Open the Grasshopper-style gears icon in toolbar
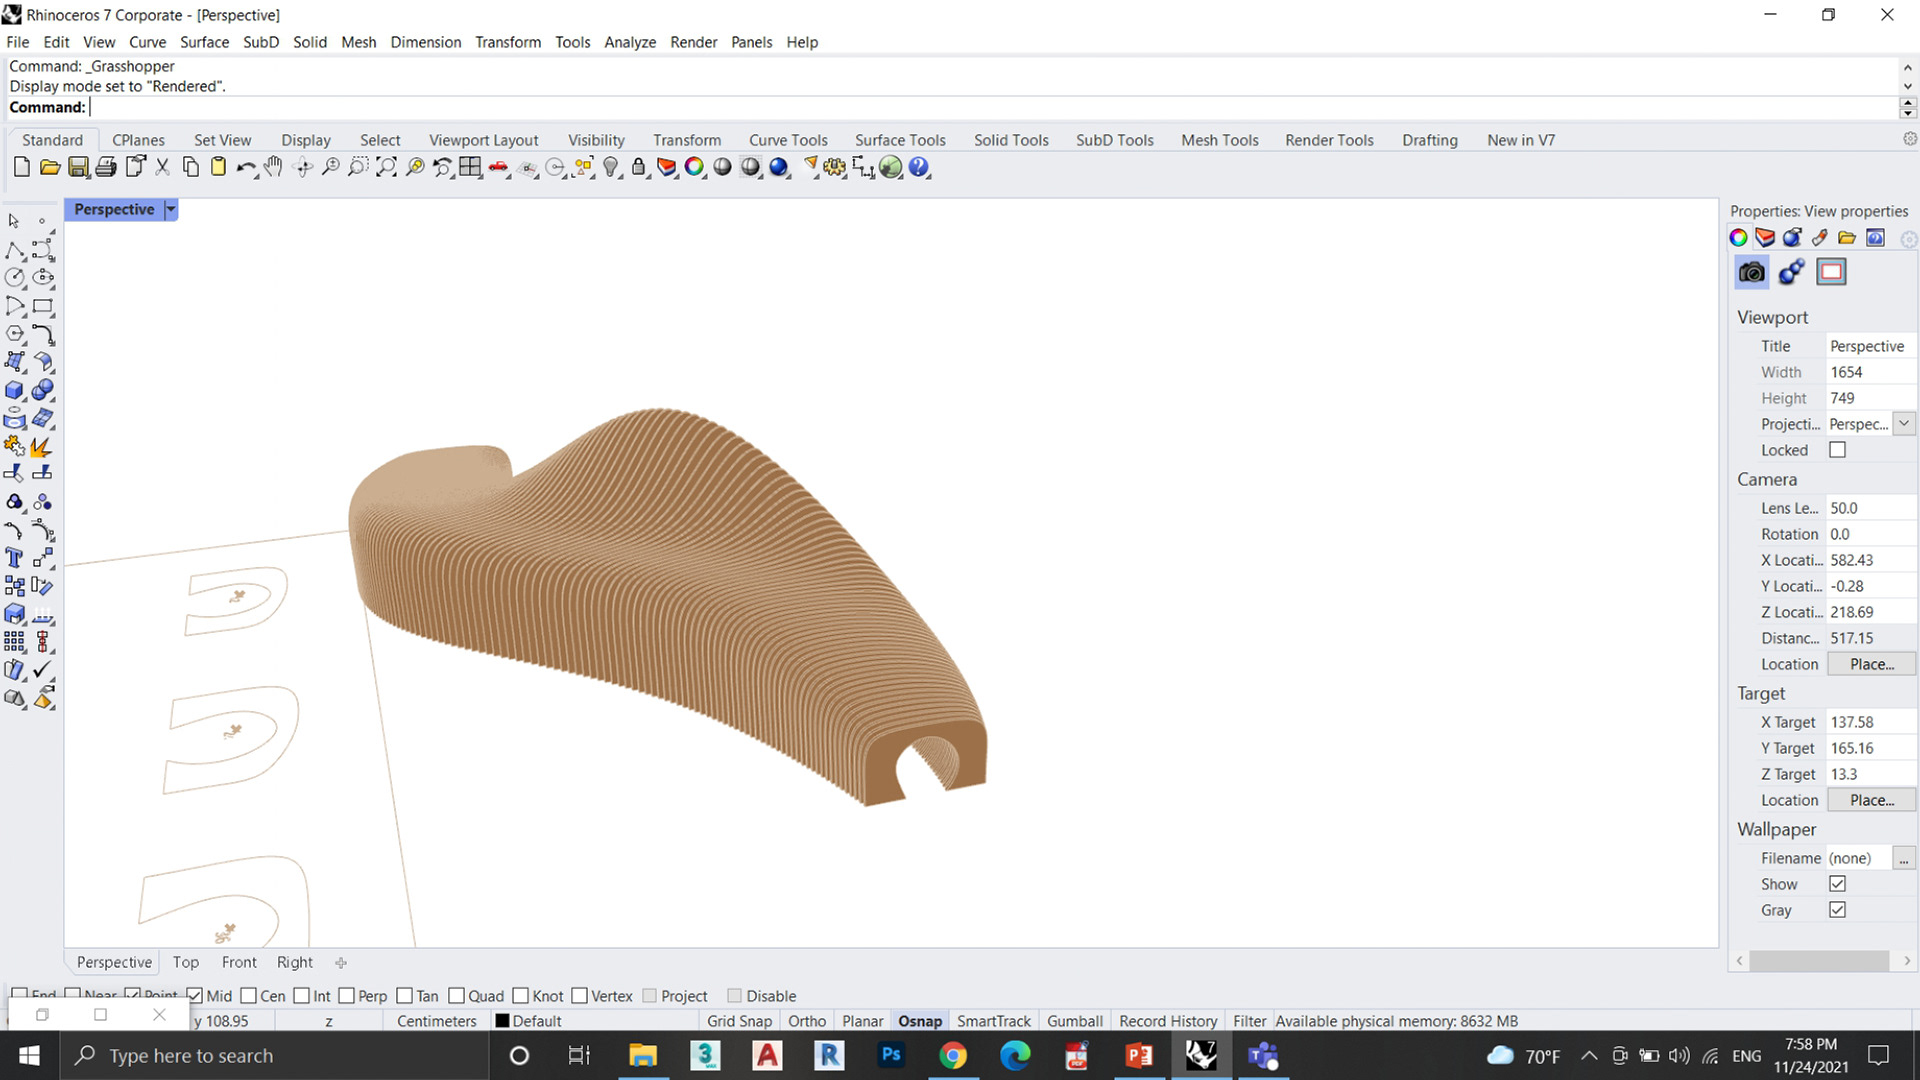The height and width of the screenshot is (1080, 1920). click(833, 167)
